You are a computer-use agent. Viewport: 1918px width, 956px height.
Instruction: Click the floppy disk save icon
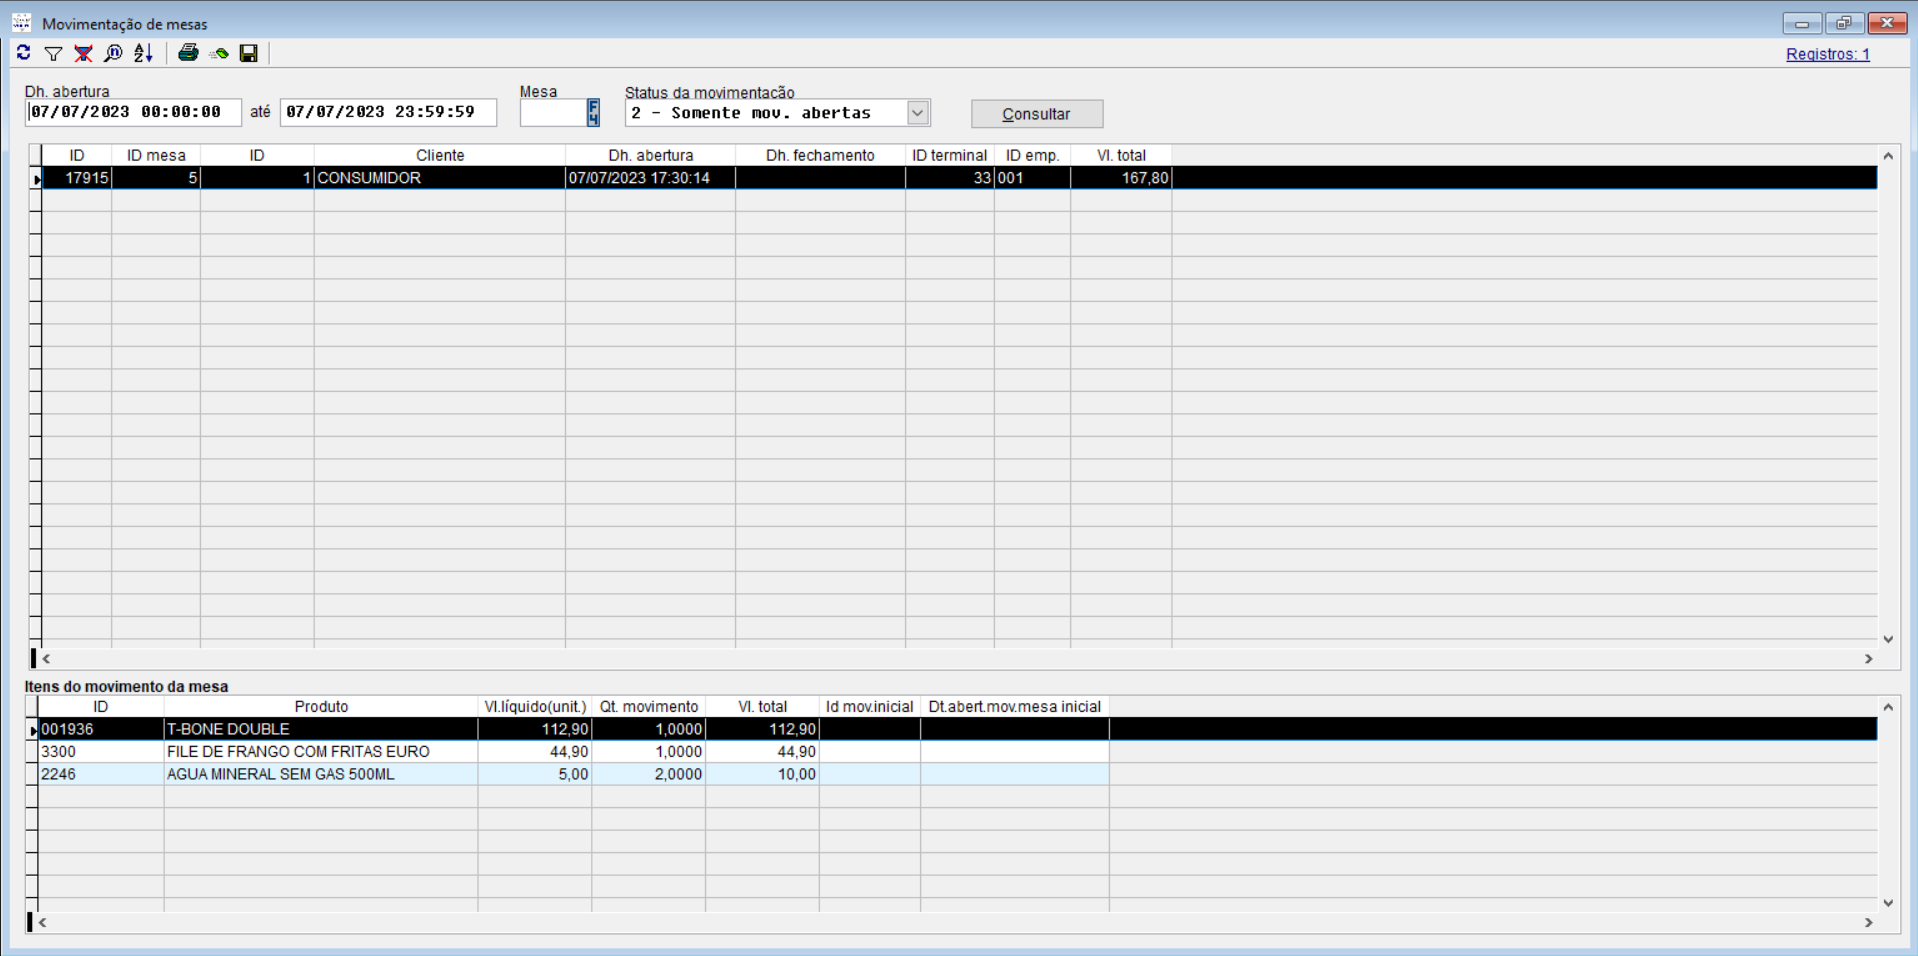249,54
